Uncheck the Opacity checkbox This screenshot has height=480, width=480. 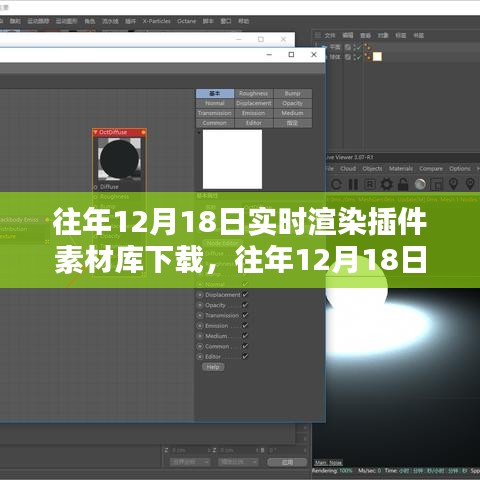[x=245, y=305]
